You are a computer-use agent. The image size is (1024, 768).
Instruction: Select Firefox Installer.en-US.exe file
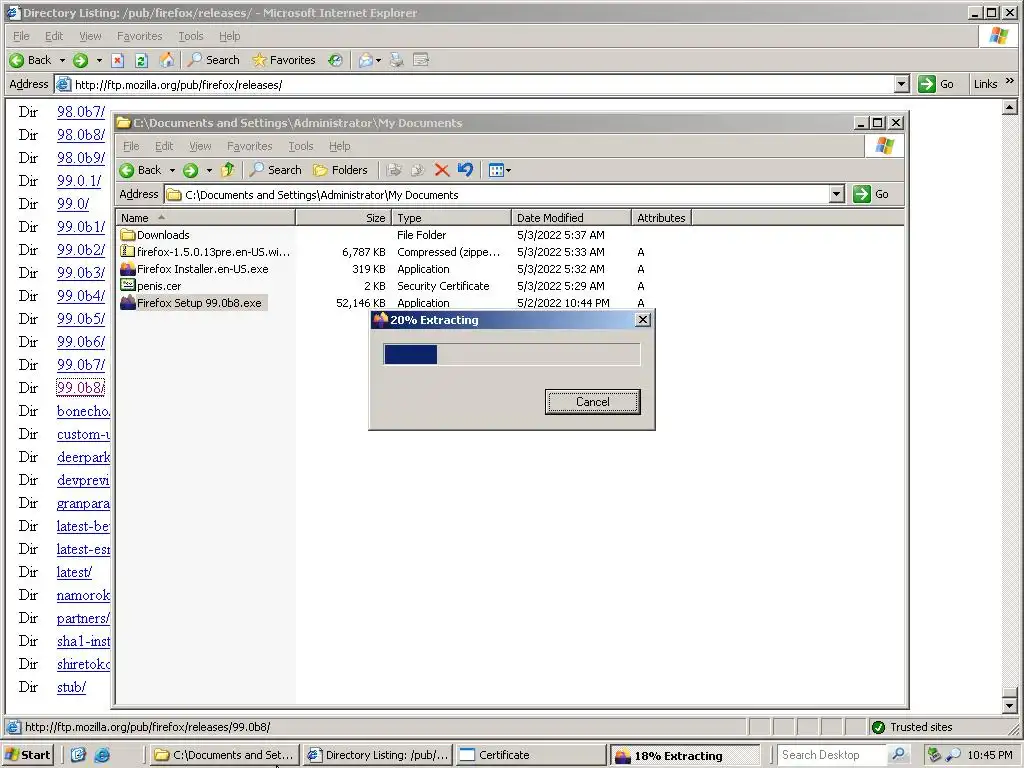pyautogui.click(x=194, y=269)
